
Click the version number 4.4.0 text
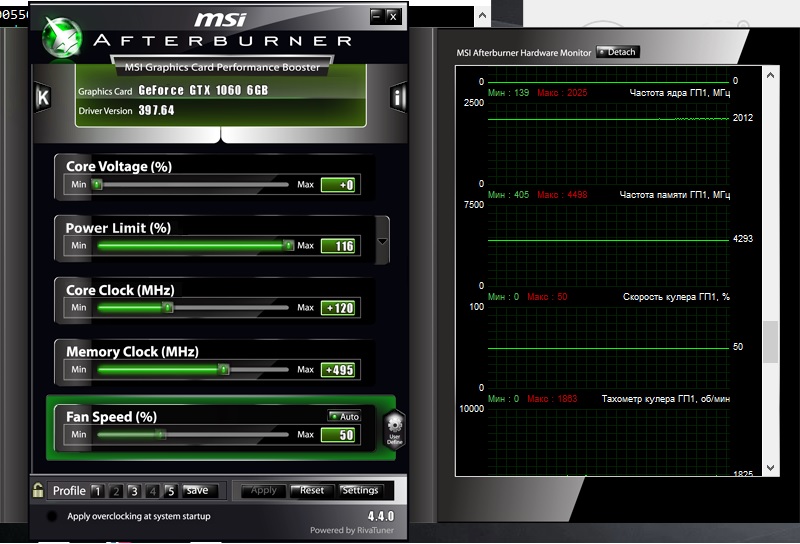(381, 516)
